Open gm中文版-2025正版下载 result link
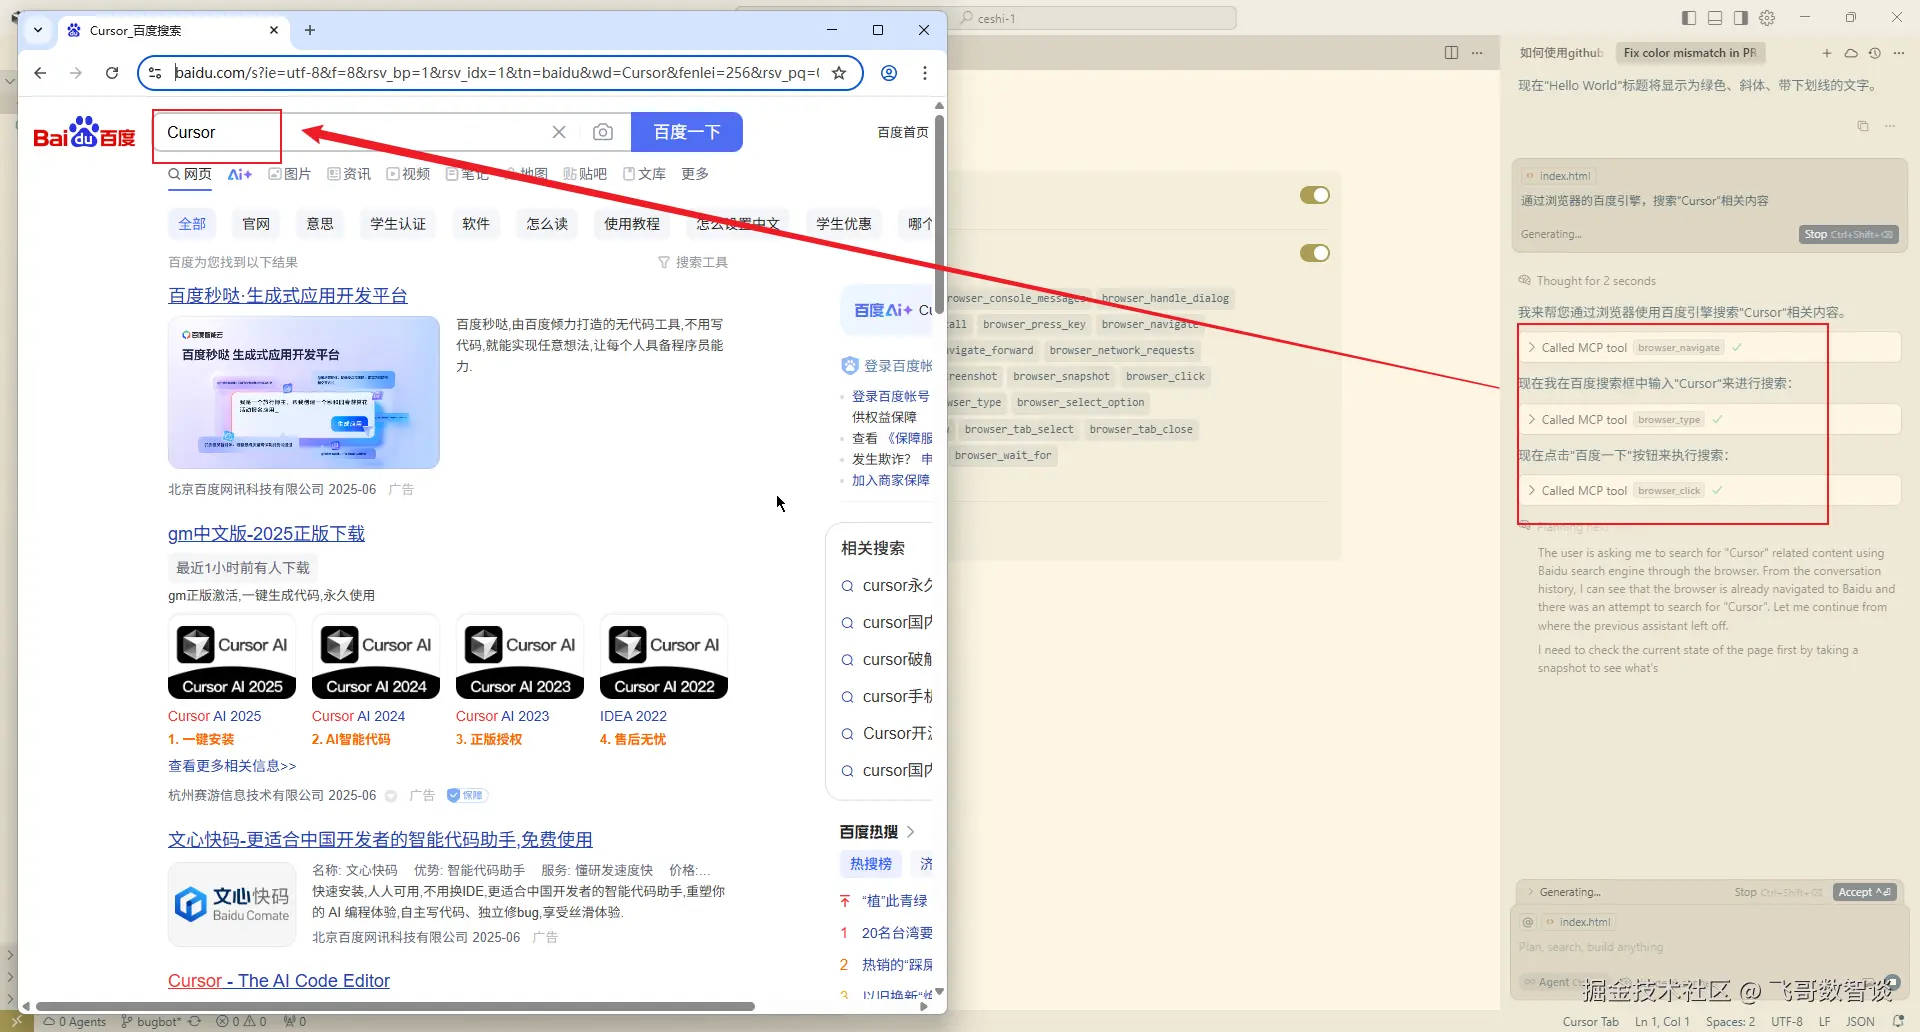This screenshot has width=1920, height=1032. click(x=266, y=534)
